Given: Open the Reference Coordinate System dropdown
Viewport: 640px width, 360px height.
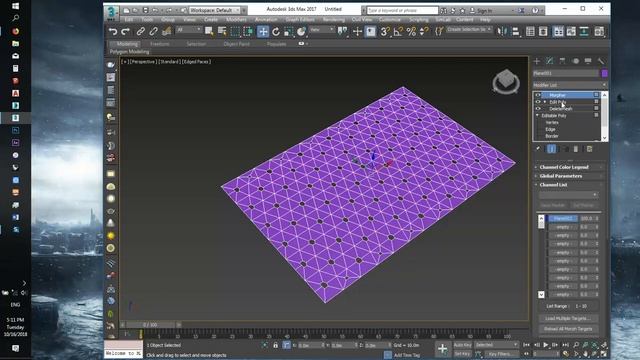Looking at the screenshot, I should (322, 30).
